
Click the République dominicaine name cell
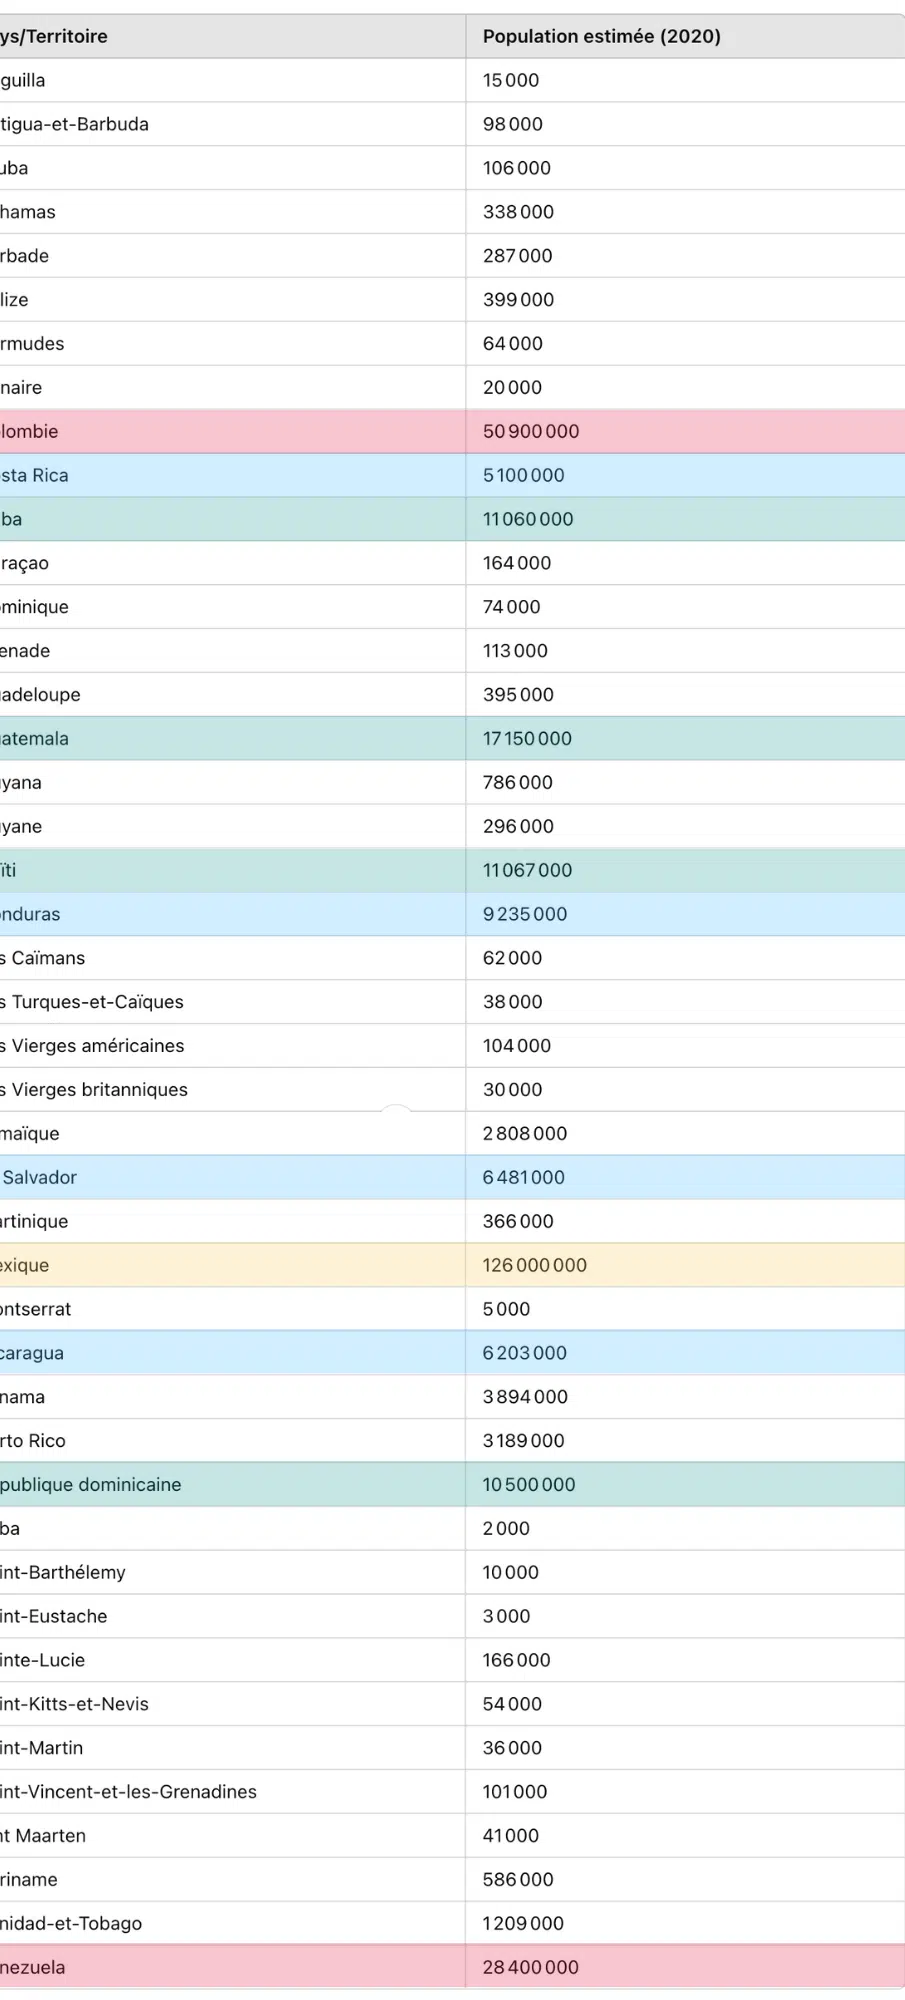[x=91, y=1485]
